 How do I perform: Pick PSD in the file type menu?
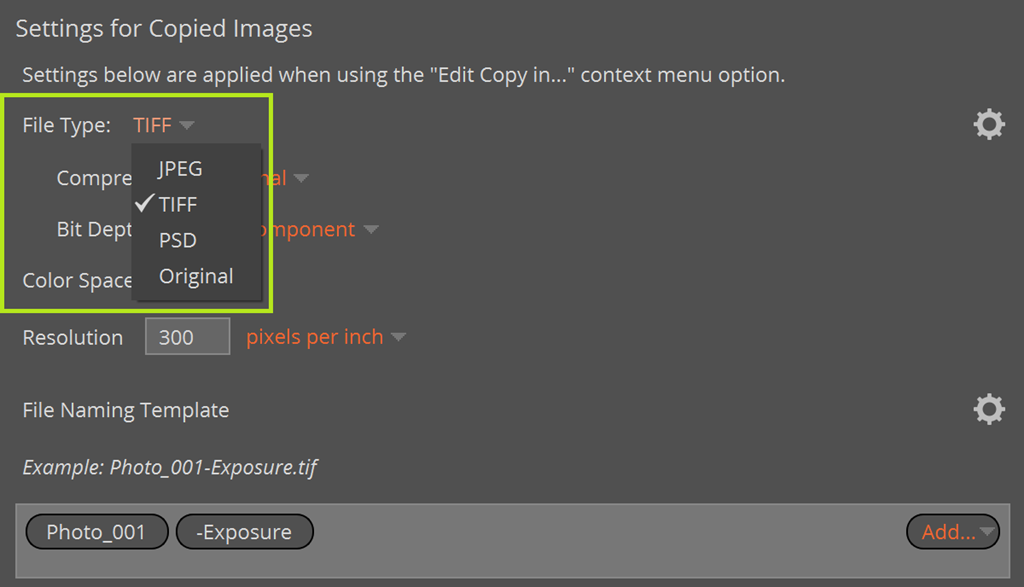(x=178, y=240)
